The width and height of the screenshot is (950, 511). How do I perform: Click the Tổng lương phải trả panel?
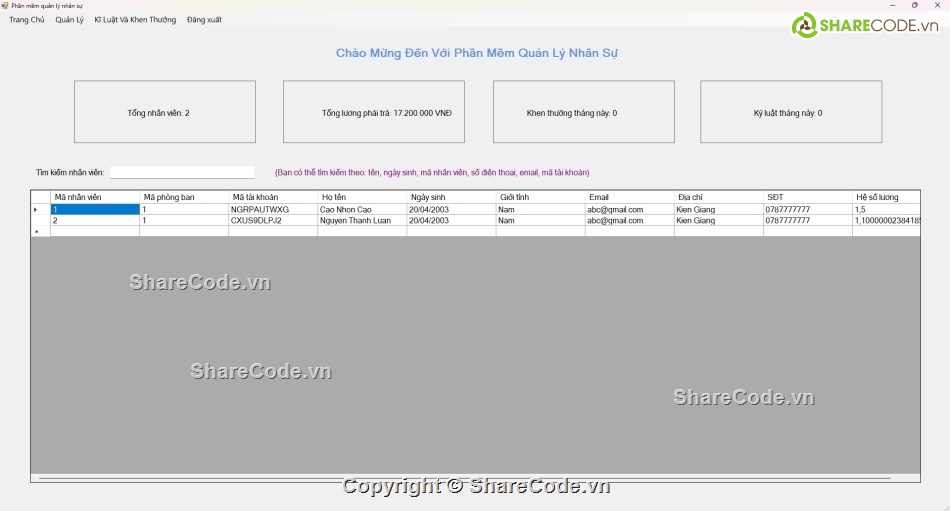click(374, 112)
